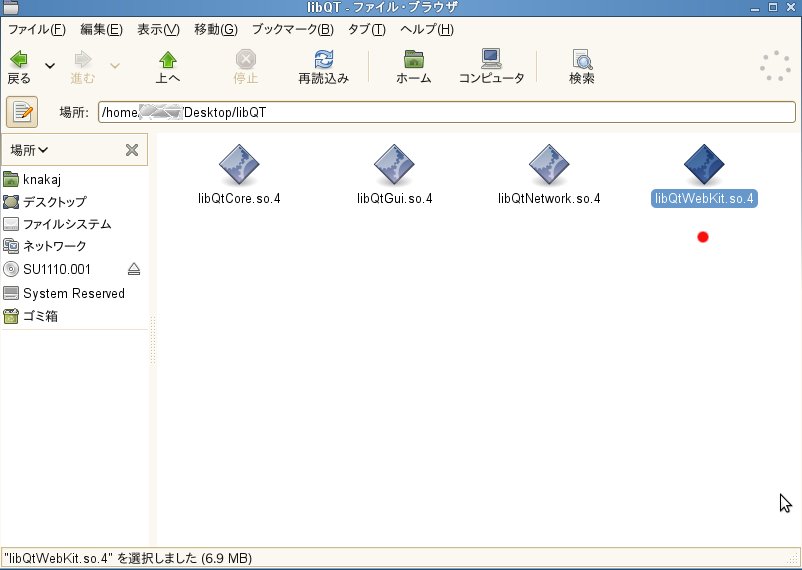This screenshot has width=802, height=570.
Task: Go up a folder with 上へ
Action: click(x=167, y=67)
